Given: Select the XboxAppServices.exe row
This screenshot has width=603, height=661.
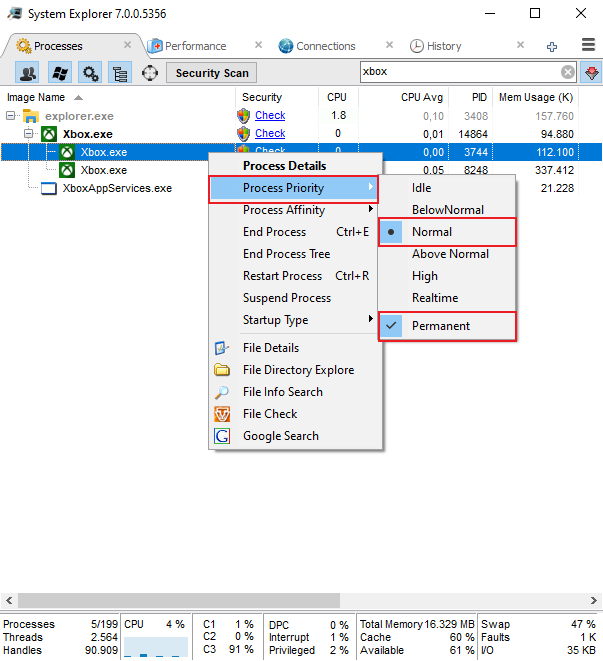Looking at the screenshot, I should 117,188.
